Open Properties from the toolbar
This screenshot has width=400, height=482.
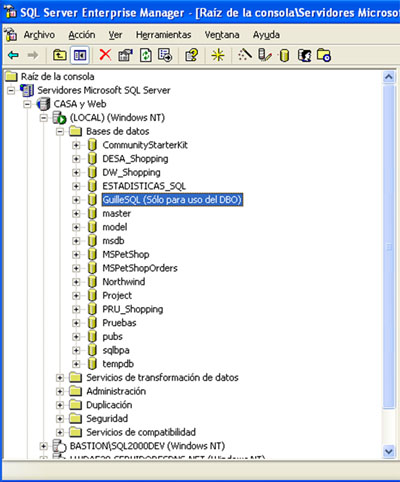125,55
